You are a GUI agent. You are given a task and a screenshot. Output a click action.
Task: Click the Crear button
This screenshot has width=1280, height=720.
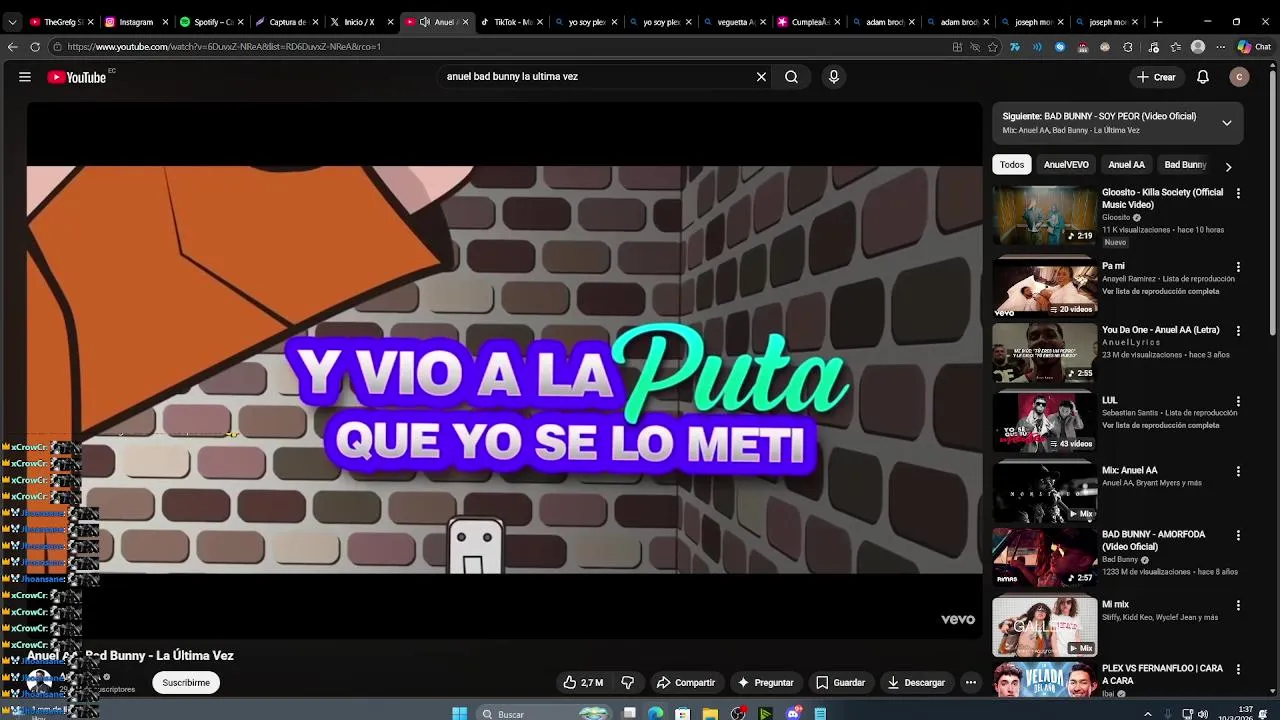[1156, 77]
